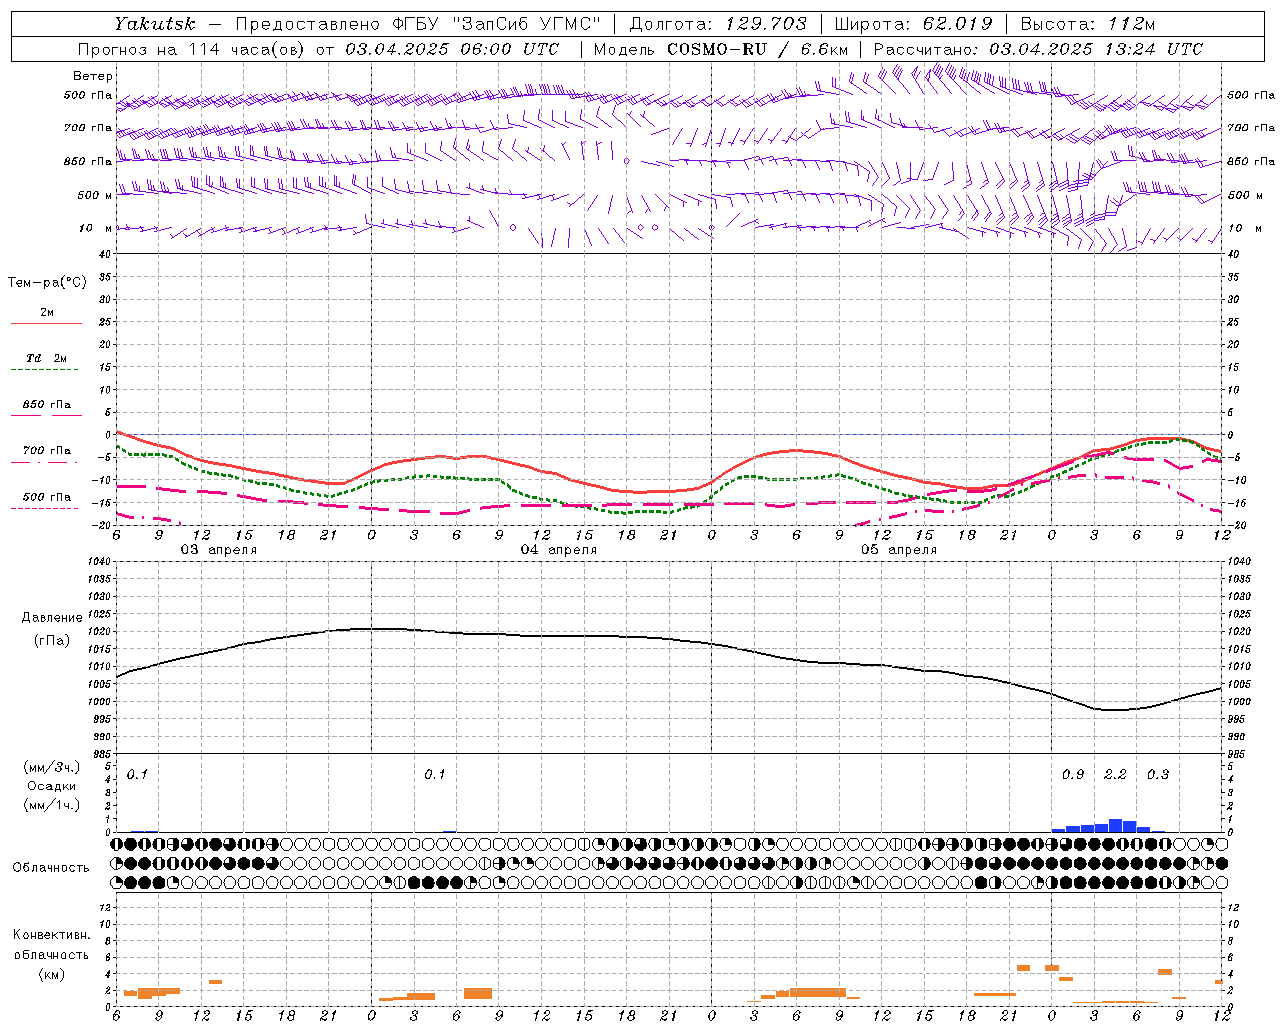Click the tallest blue precipitation bar
Screen dimensions: 1280x1024
[x=1115, y=826]
